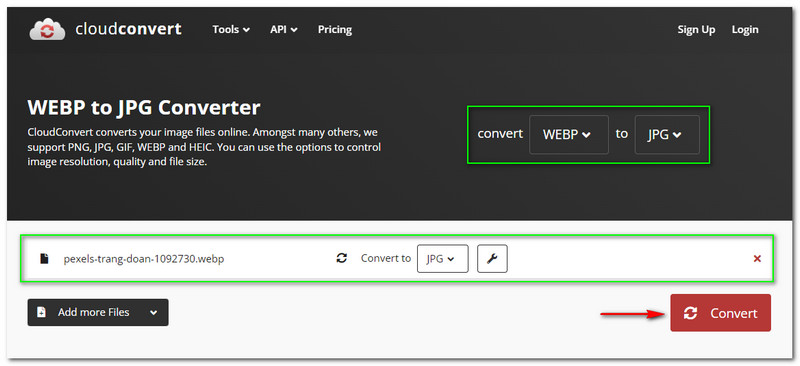Viewport: 800px width, 366px height.
Task: Expand the JPG target format dropdown in header
Action: click(x=667, y=135)
